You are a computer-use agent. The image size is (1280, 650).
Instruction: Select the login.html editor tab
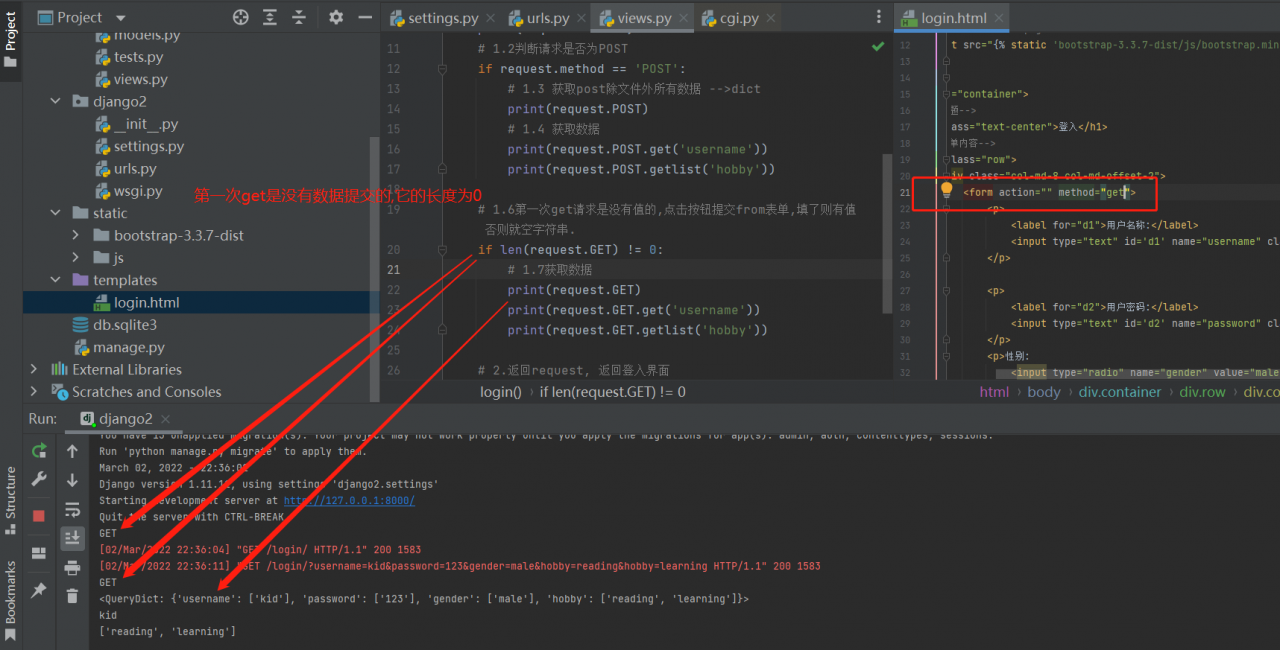click(x=953, y=18)
